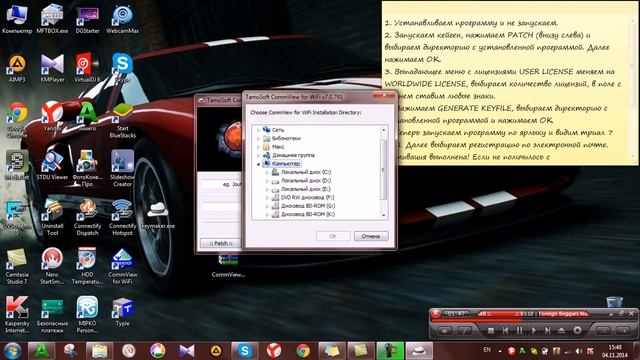Expand the Макс user folder node
This screenshot has height=360, width=640.
click(x=258, y=147)
